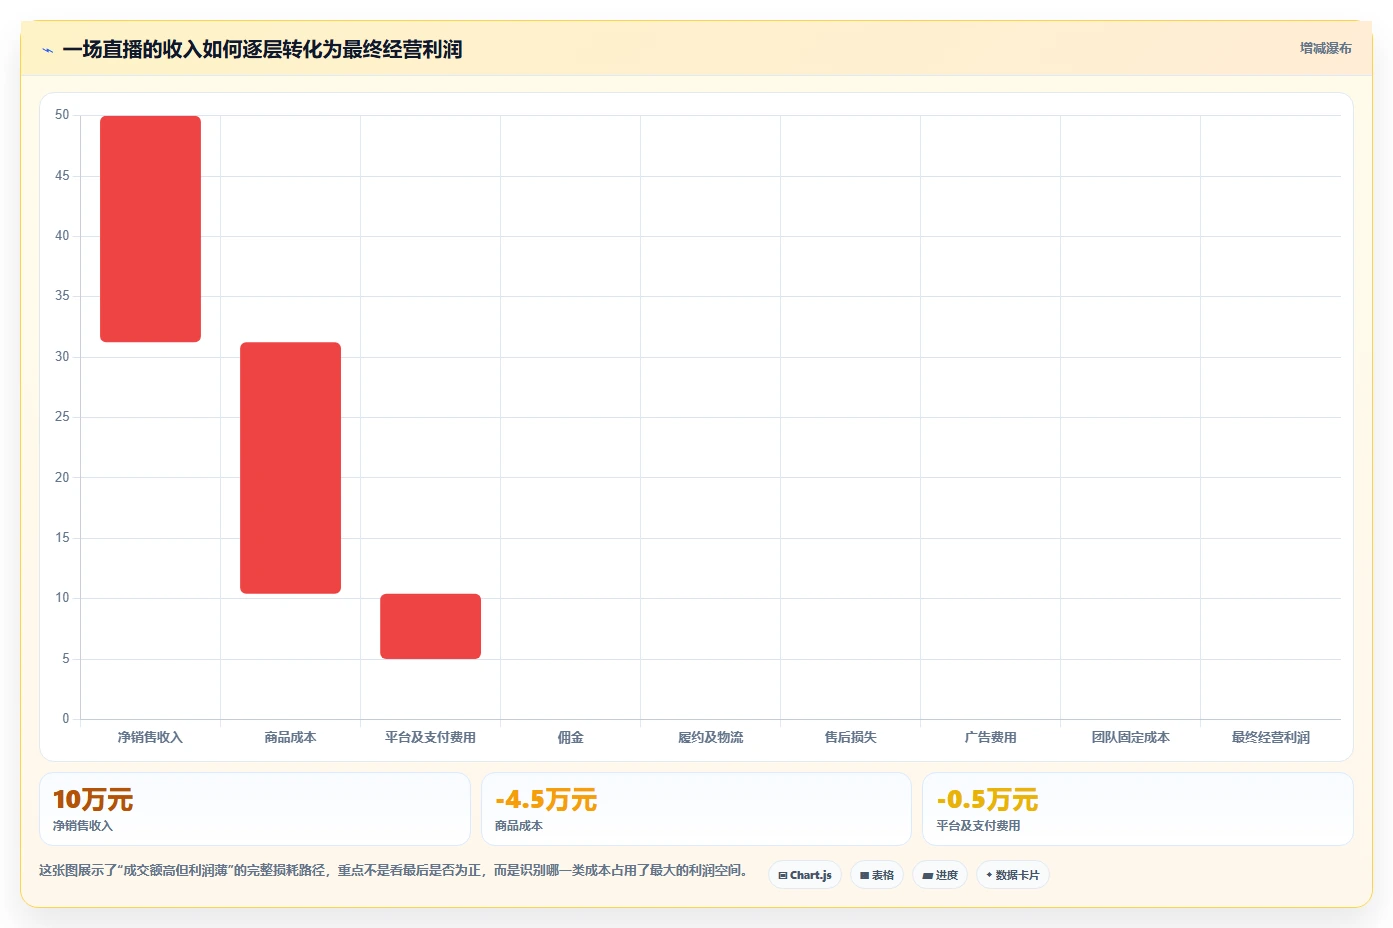Select the 平台及支付费用 red bar

(430, 626)
